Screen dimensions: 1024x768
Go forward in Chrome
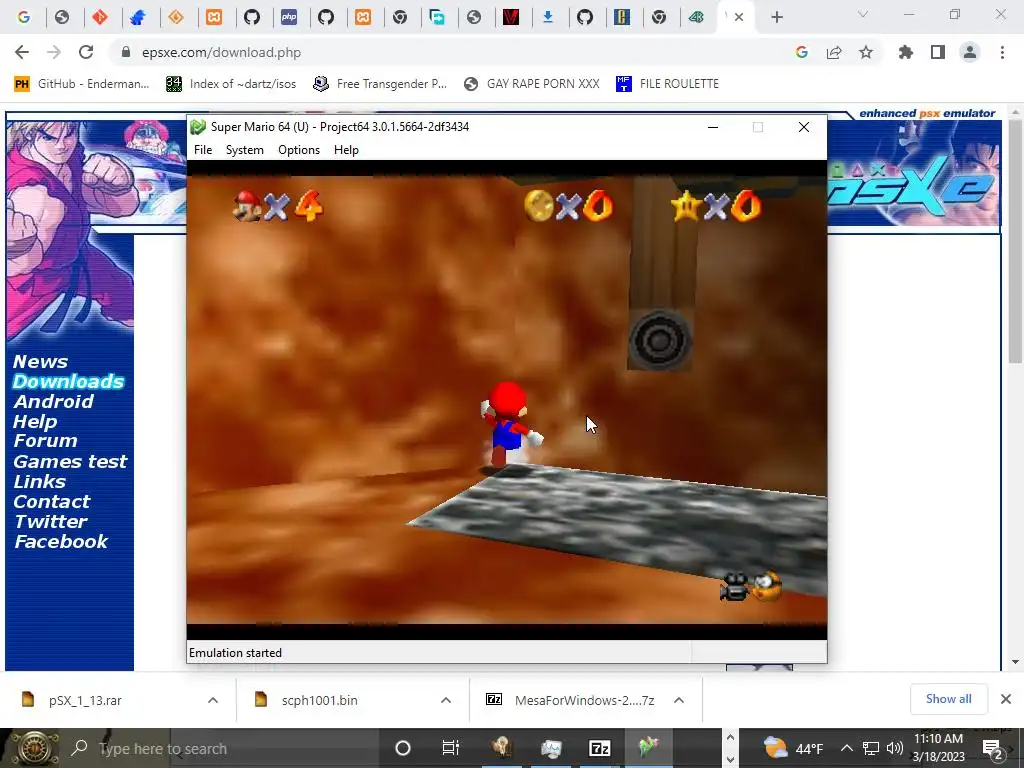[x=54, y=52]
